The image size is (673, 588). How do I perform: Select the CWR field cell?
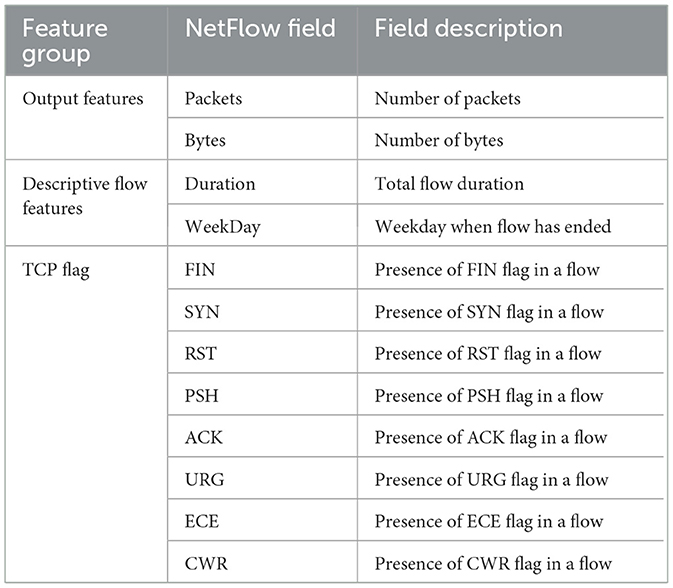pyautogui.click(x=205, y=563)
